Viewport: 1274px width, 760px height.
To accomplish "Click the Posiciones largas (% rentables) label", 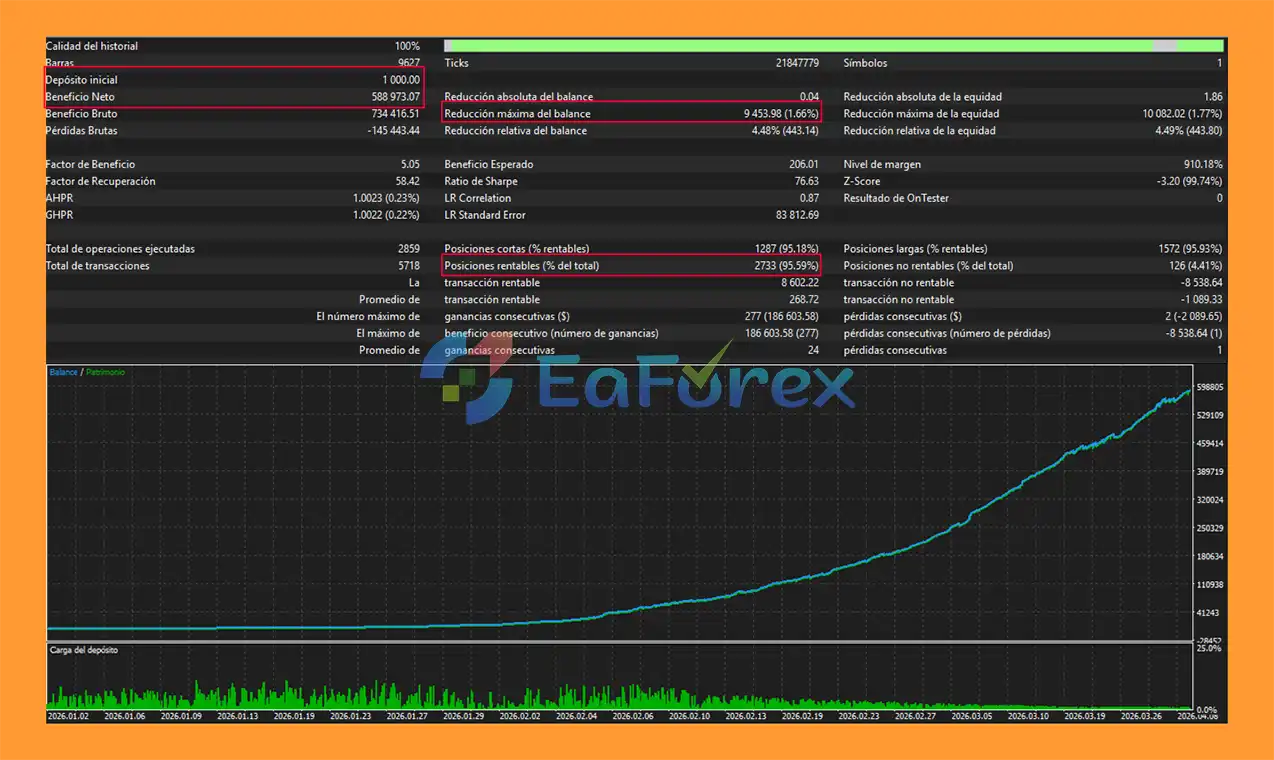I will pos(915,249).
